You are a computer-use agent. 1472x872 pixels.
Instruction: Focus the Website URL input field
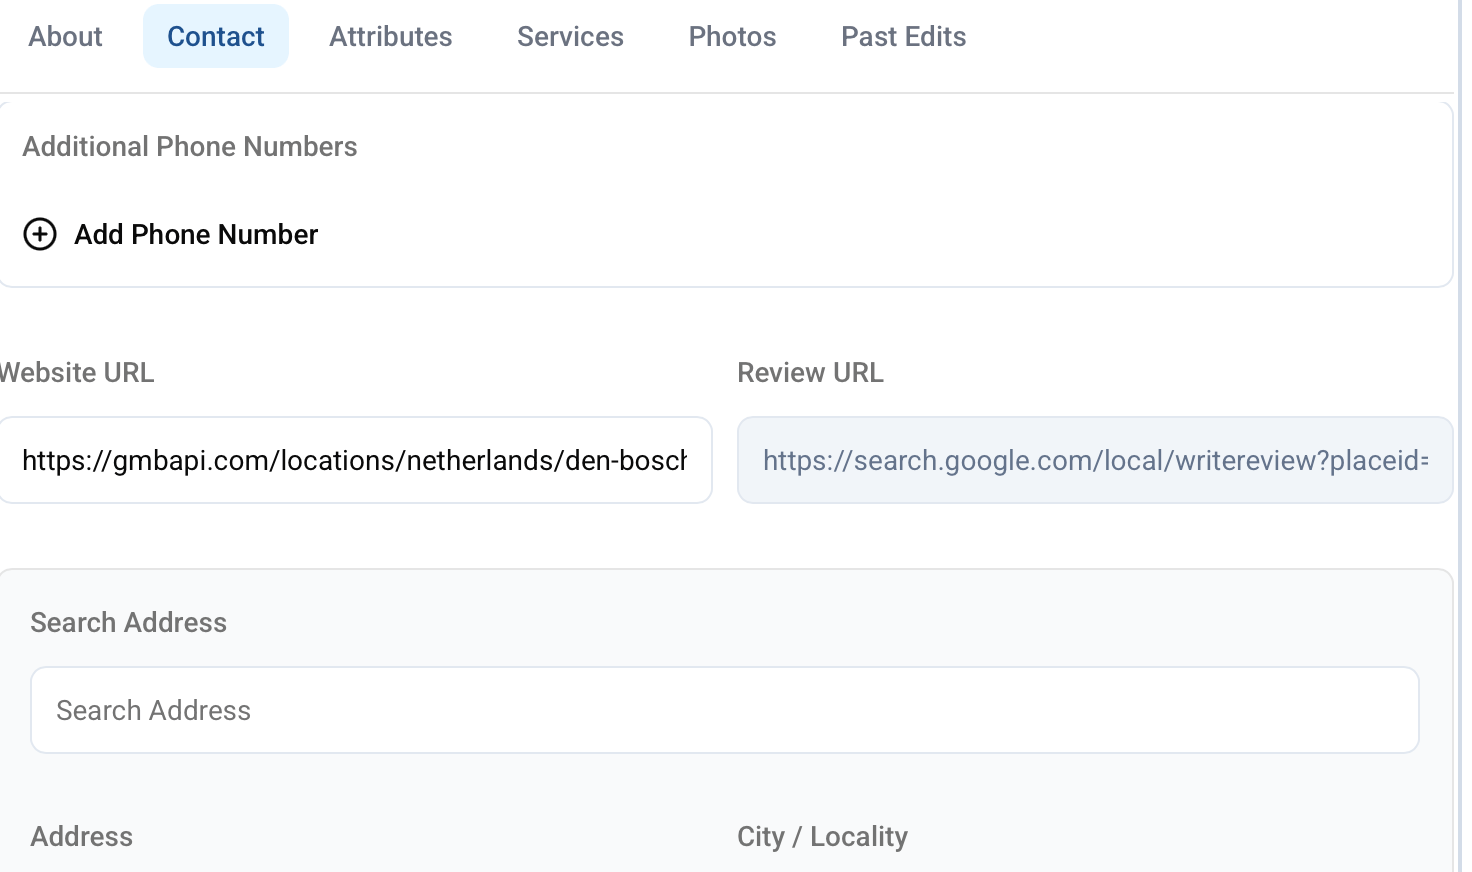pos(354,460)
